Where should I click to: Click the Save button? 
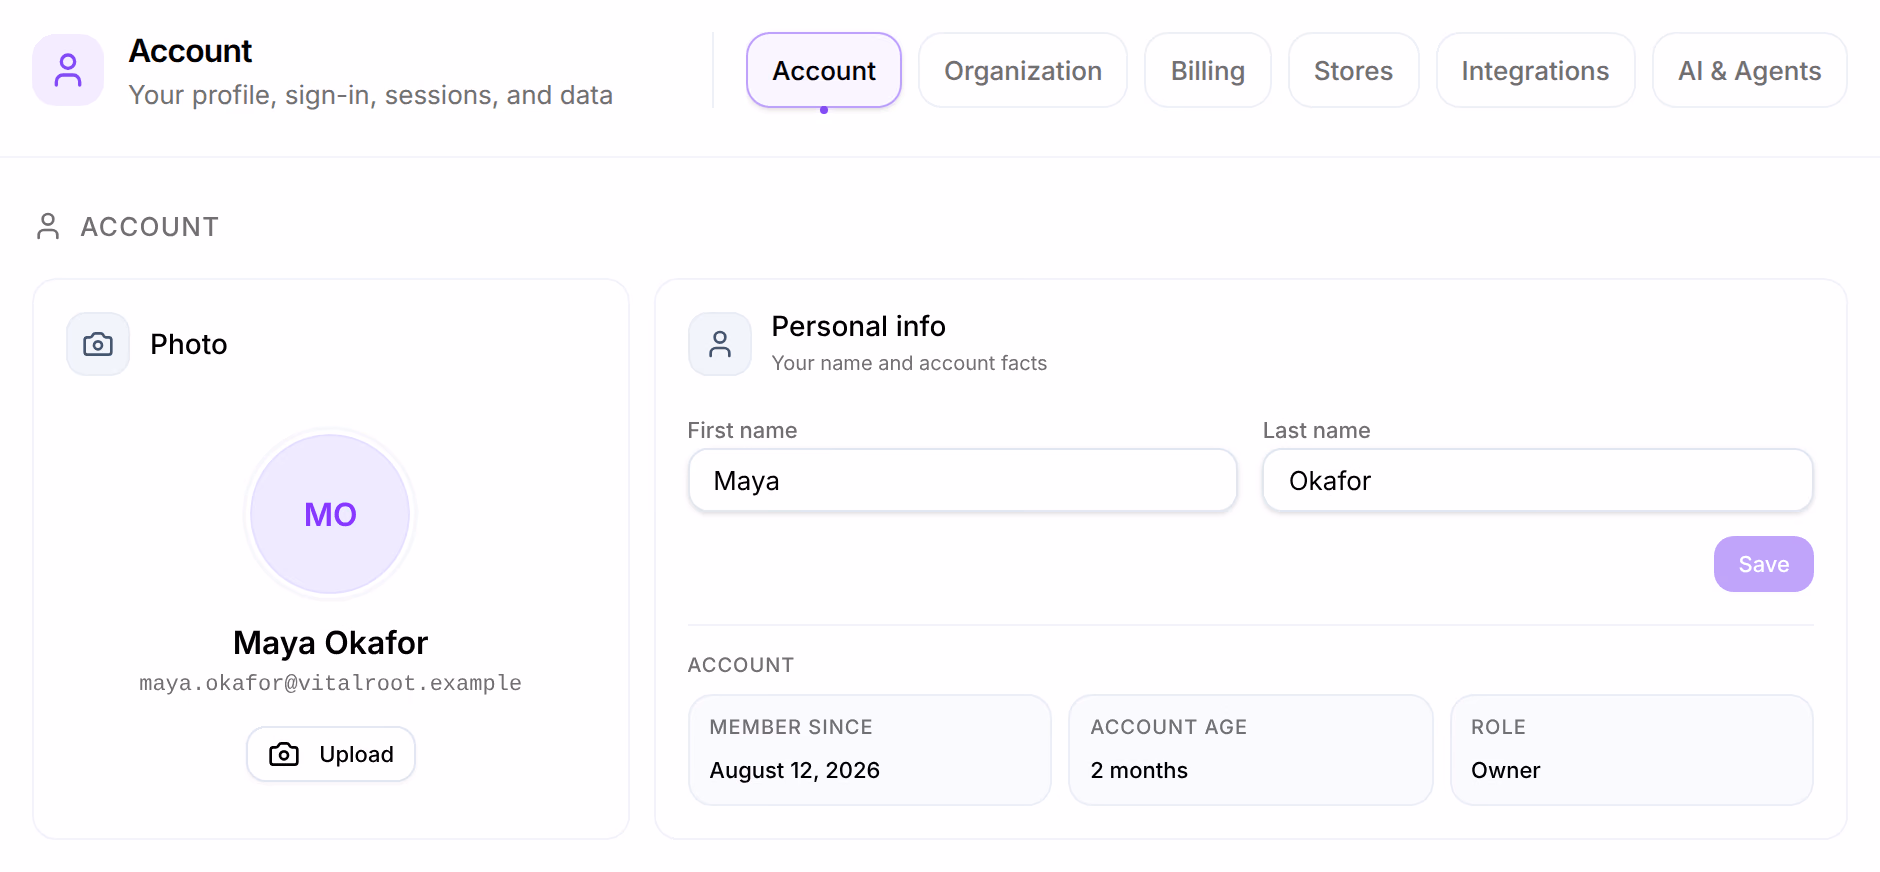point(1764,564)
